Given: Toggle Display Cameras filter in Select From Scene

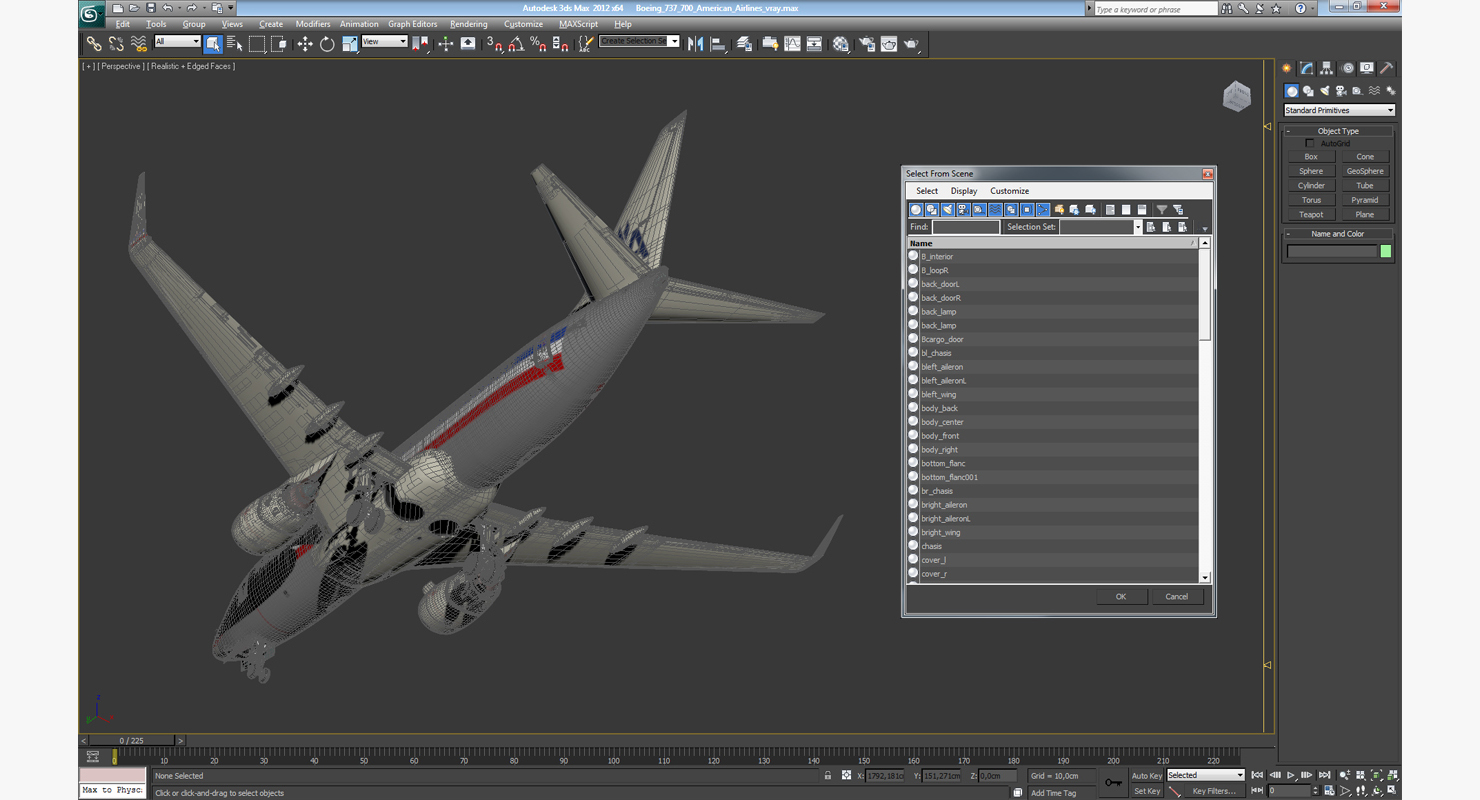Looking at the screenshot, I should 963,210.
